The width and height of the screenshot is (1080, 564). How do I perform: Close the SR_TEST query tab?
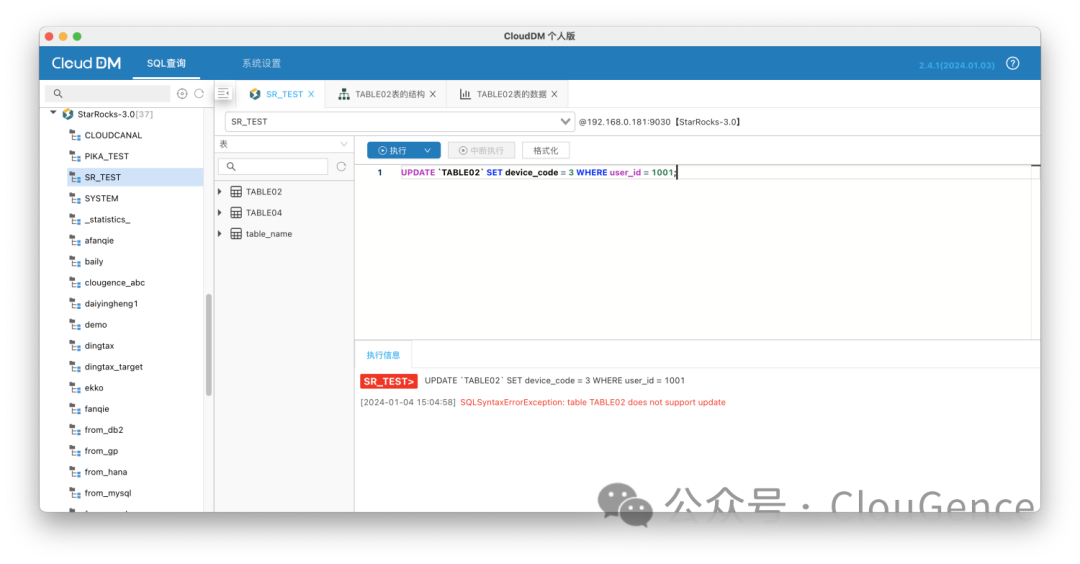pos(311,94)
